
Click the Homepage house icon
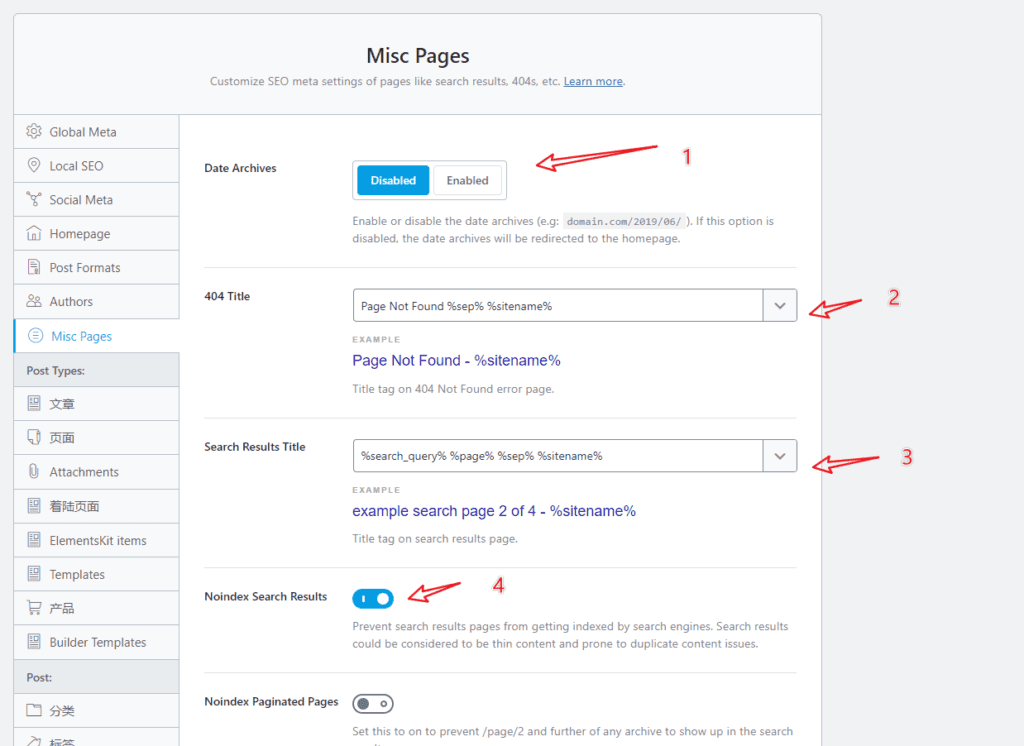34,233
